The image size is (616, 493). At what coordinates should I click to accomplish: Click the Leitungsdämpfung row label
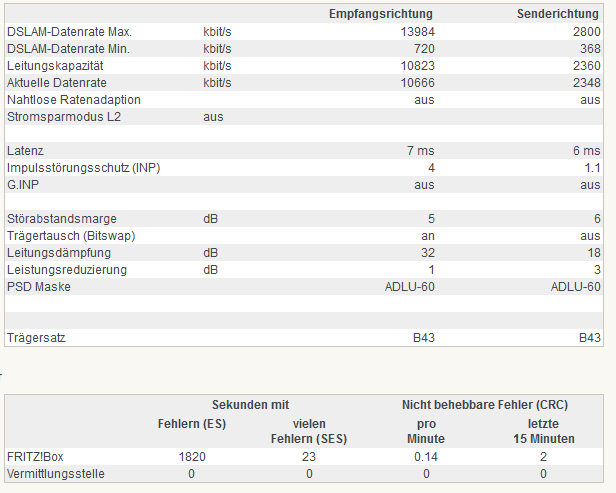coord(59,253)
